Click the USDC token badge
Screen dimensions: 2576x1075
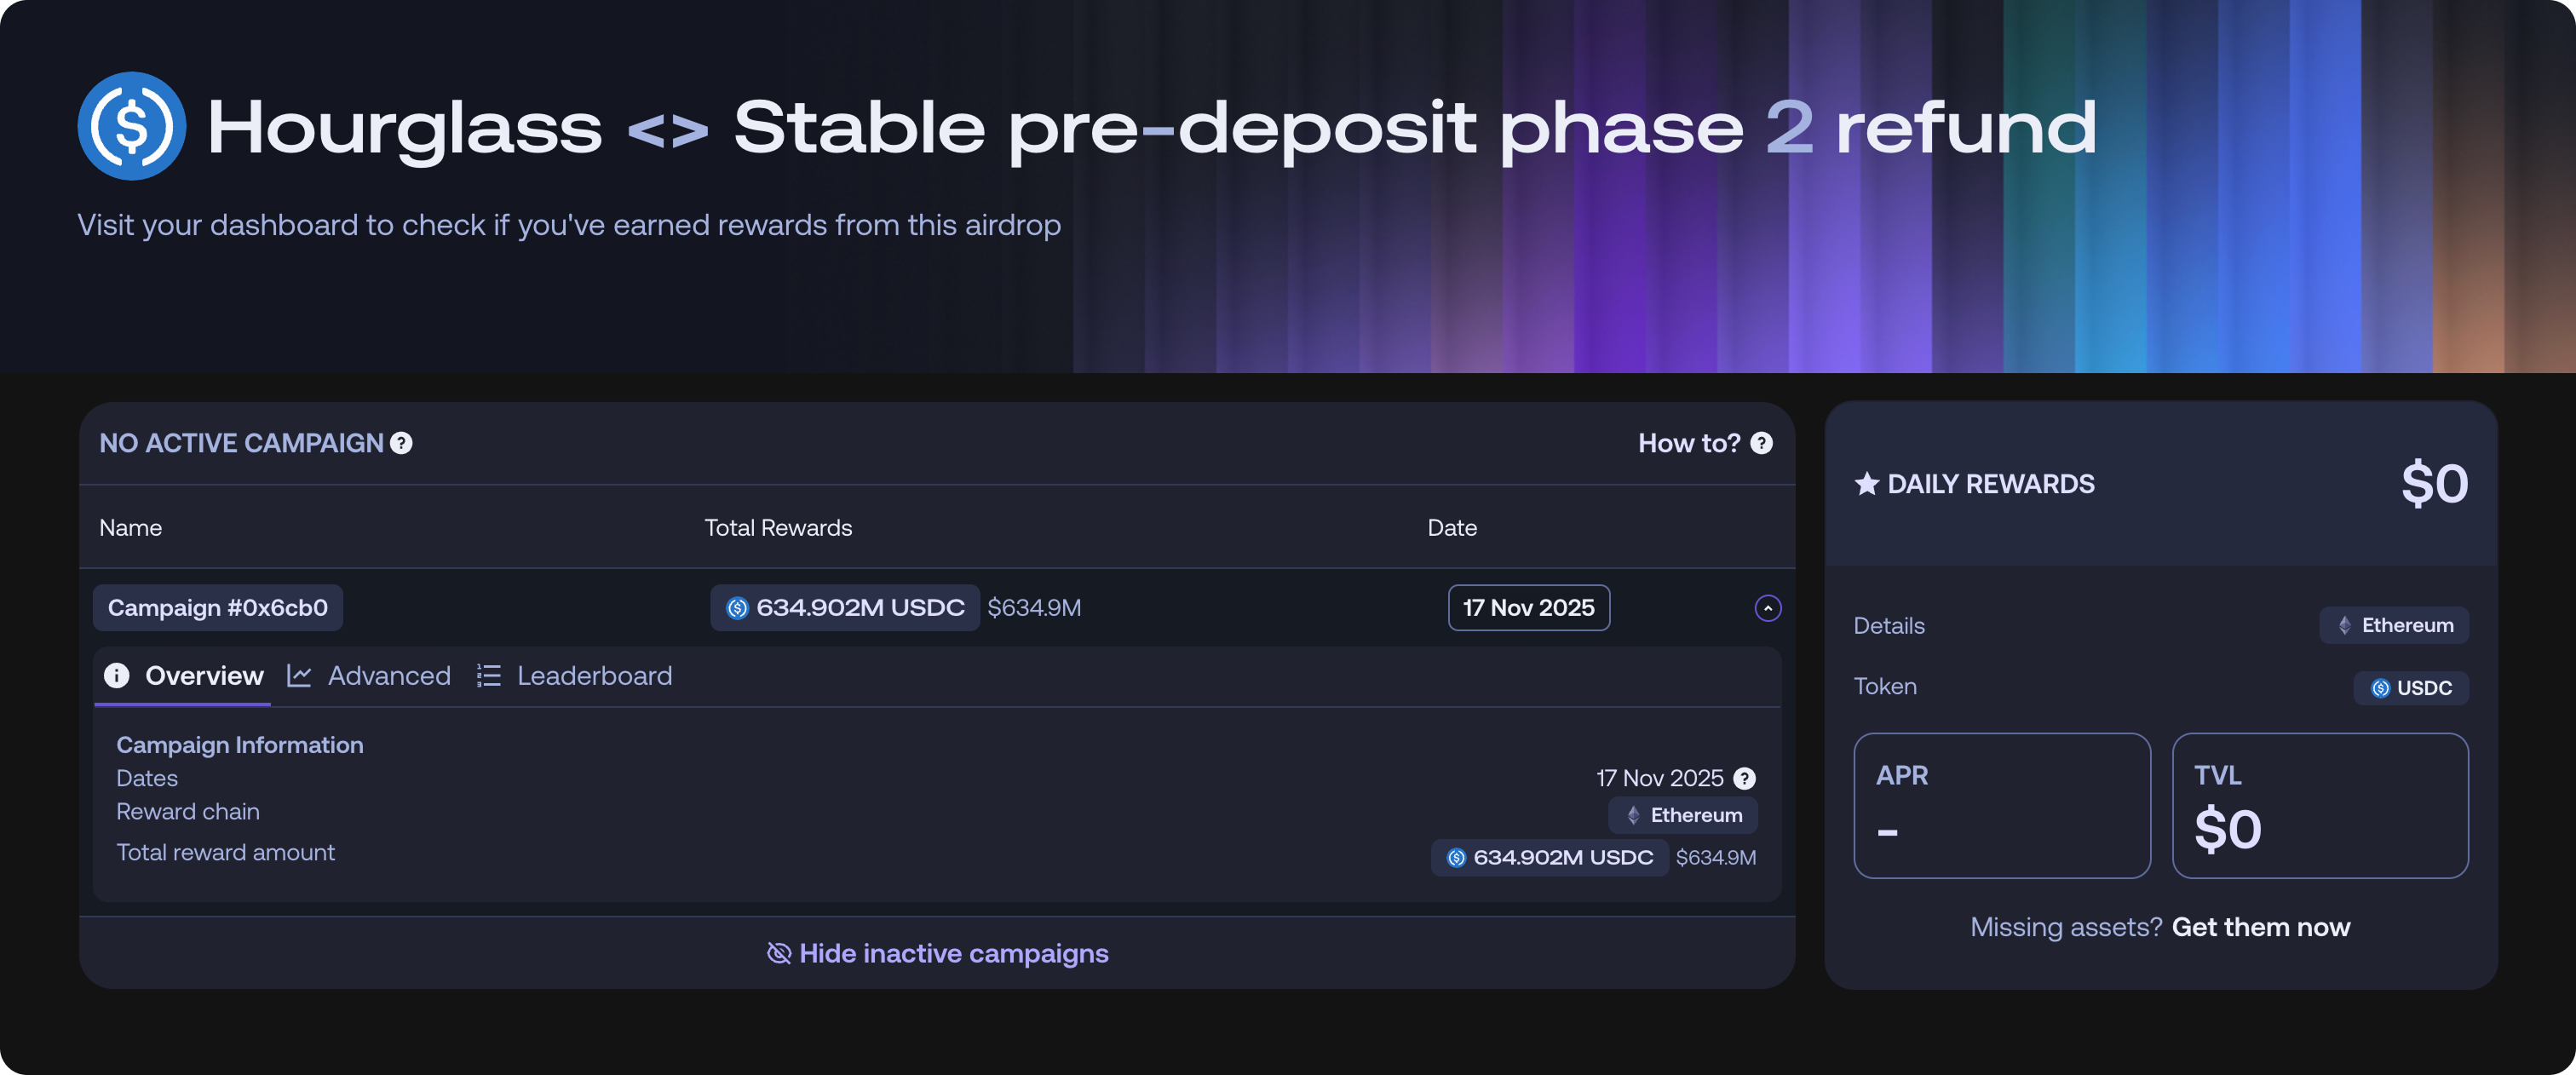tap(2410, 688)
